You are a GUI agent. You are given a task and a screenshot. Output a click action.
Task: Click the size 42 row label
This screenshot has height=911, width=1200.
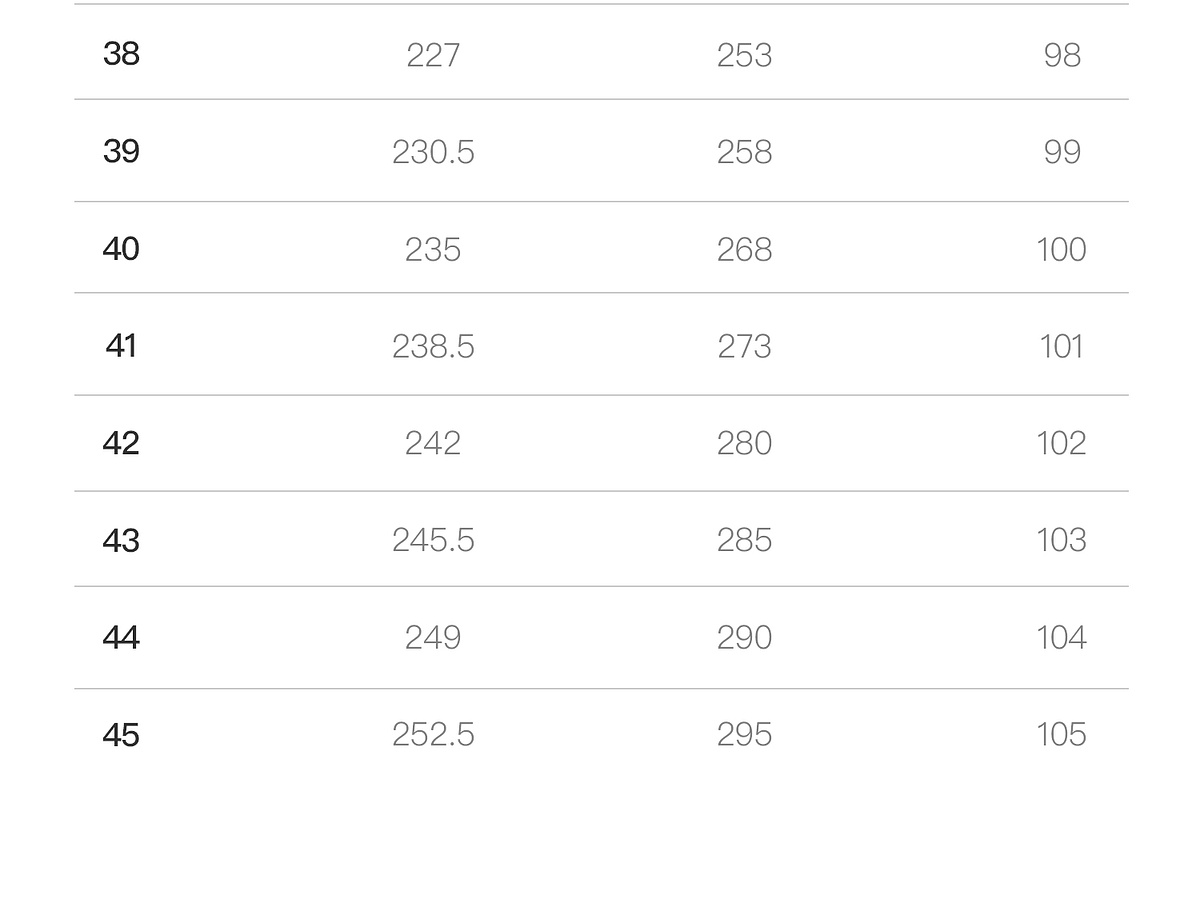coord(121,443)
